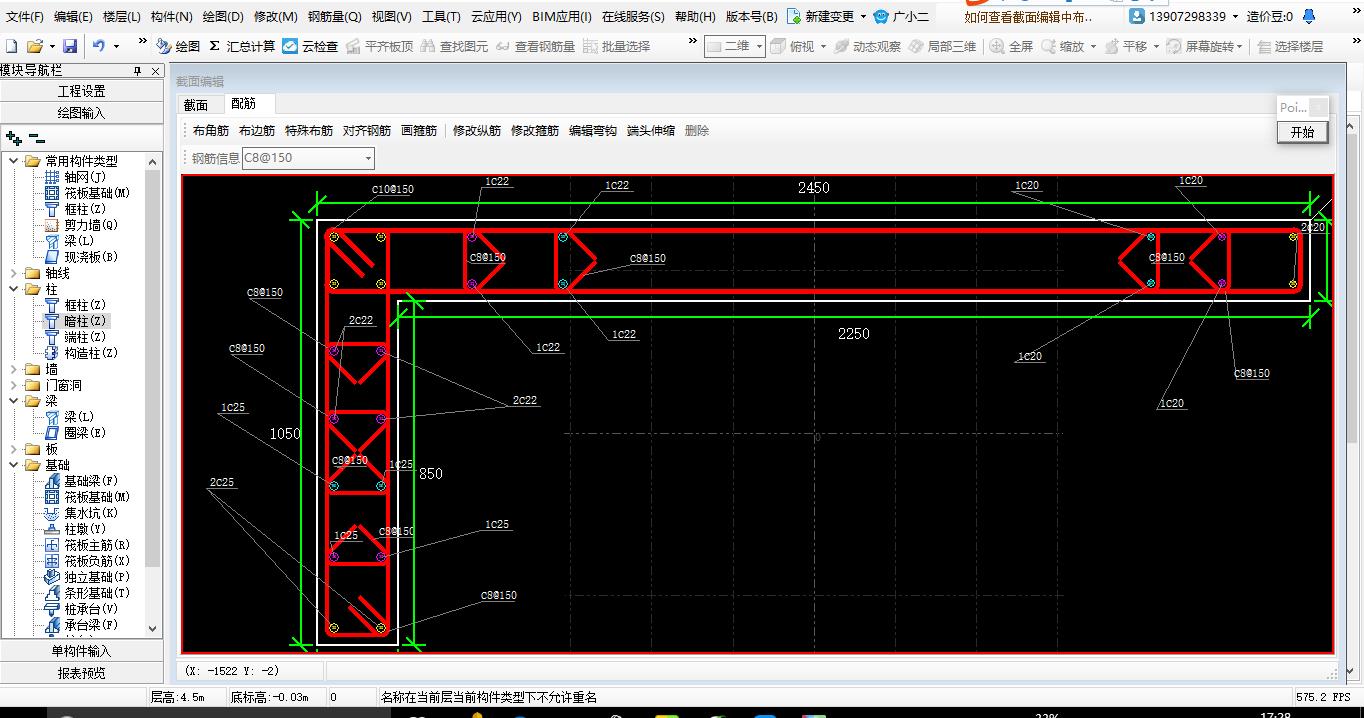
Task: Run 汇总计算 summary calculation
Action: (242, 46)
